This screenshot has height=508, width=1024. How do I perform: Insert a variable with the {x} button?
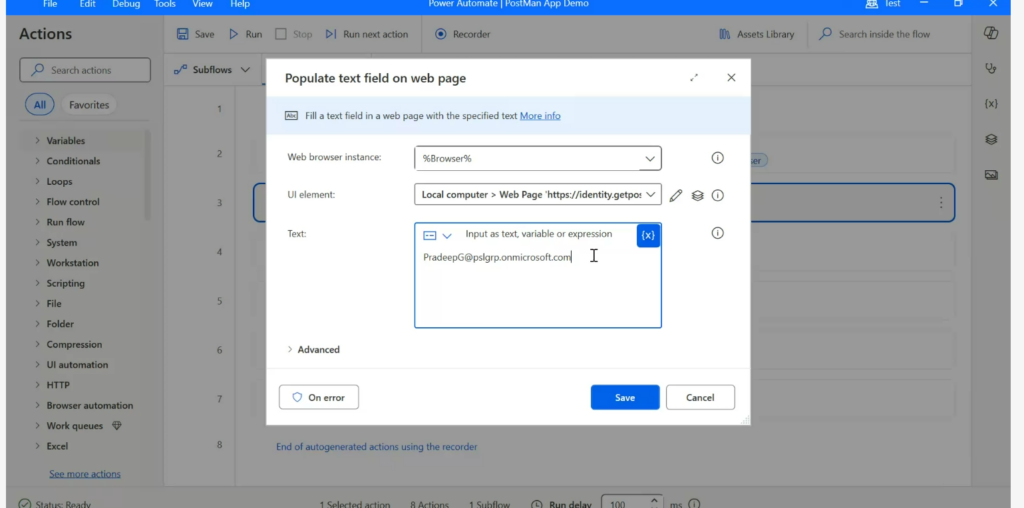648,235
